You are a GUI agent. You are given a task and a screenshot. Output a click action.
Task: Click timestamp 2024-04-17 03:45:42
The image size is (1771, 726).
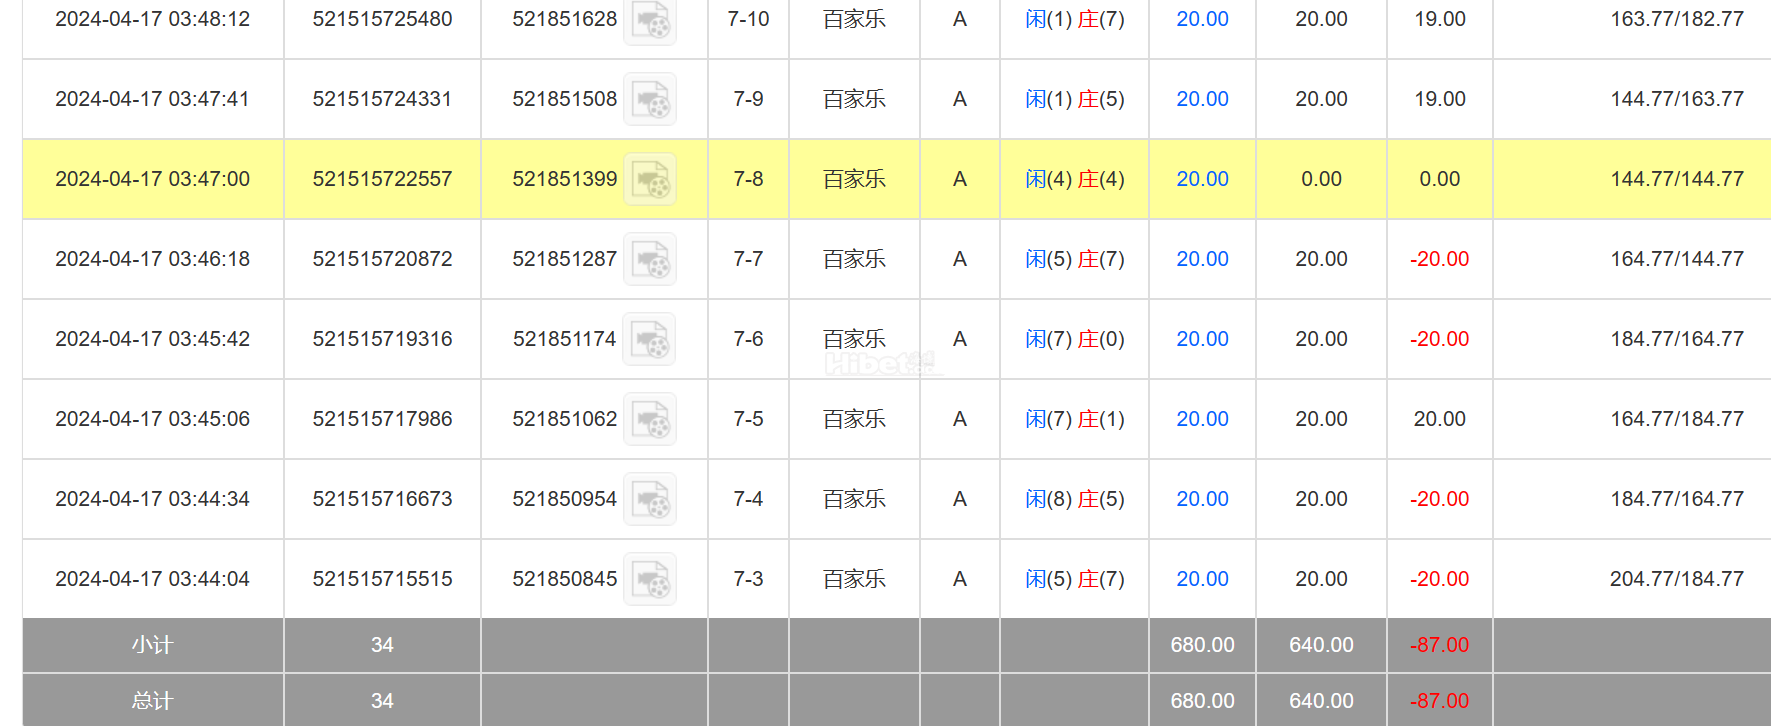[152, 339]
